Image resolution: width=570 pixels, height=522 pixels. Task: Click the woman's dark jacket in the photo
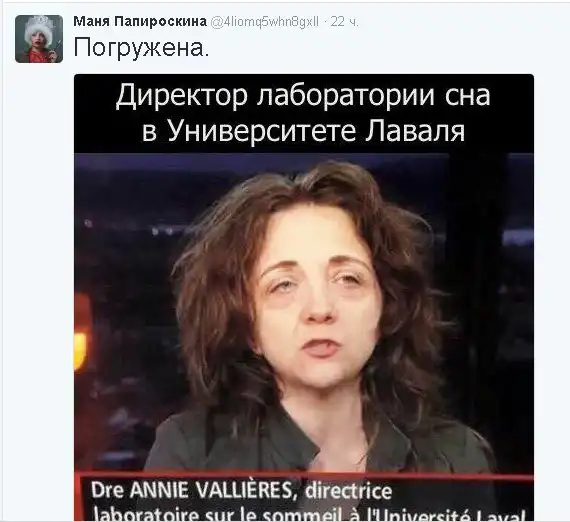(313, 442)
